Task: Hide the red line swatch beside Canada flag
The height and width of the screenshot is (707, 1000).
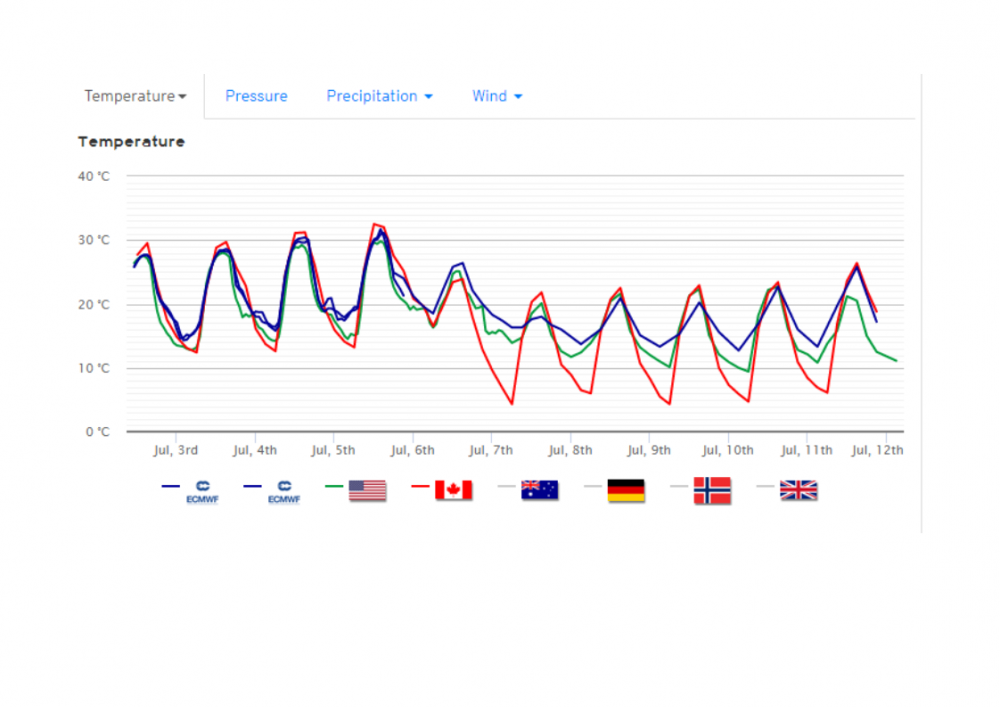Action: [421, 487]
